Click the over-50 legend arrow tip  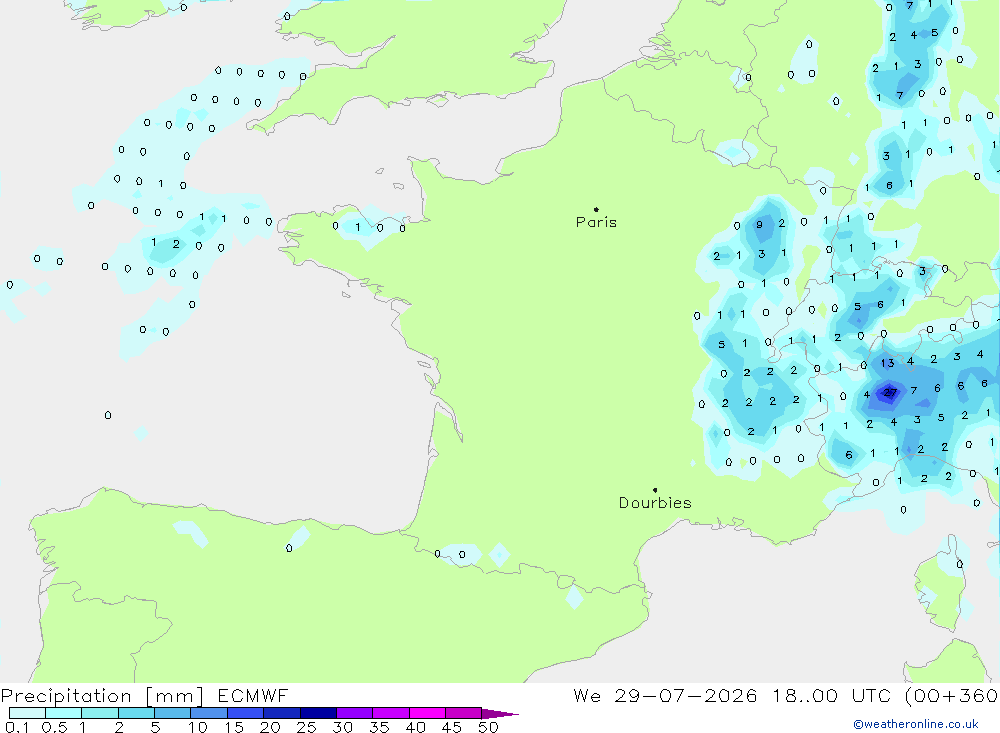coord(501,713)
